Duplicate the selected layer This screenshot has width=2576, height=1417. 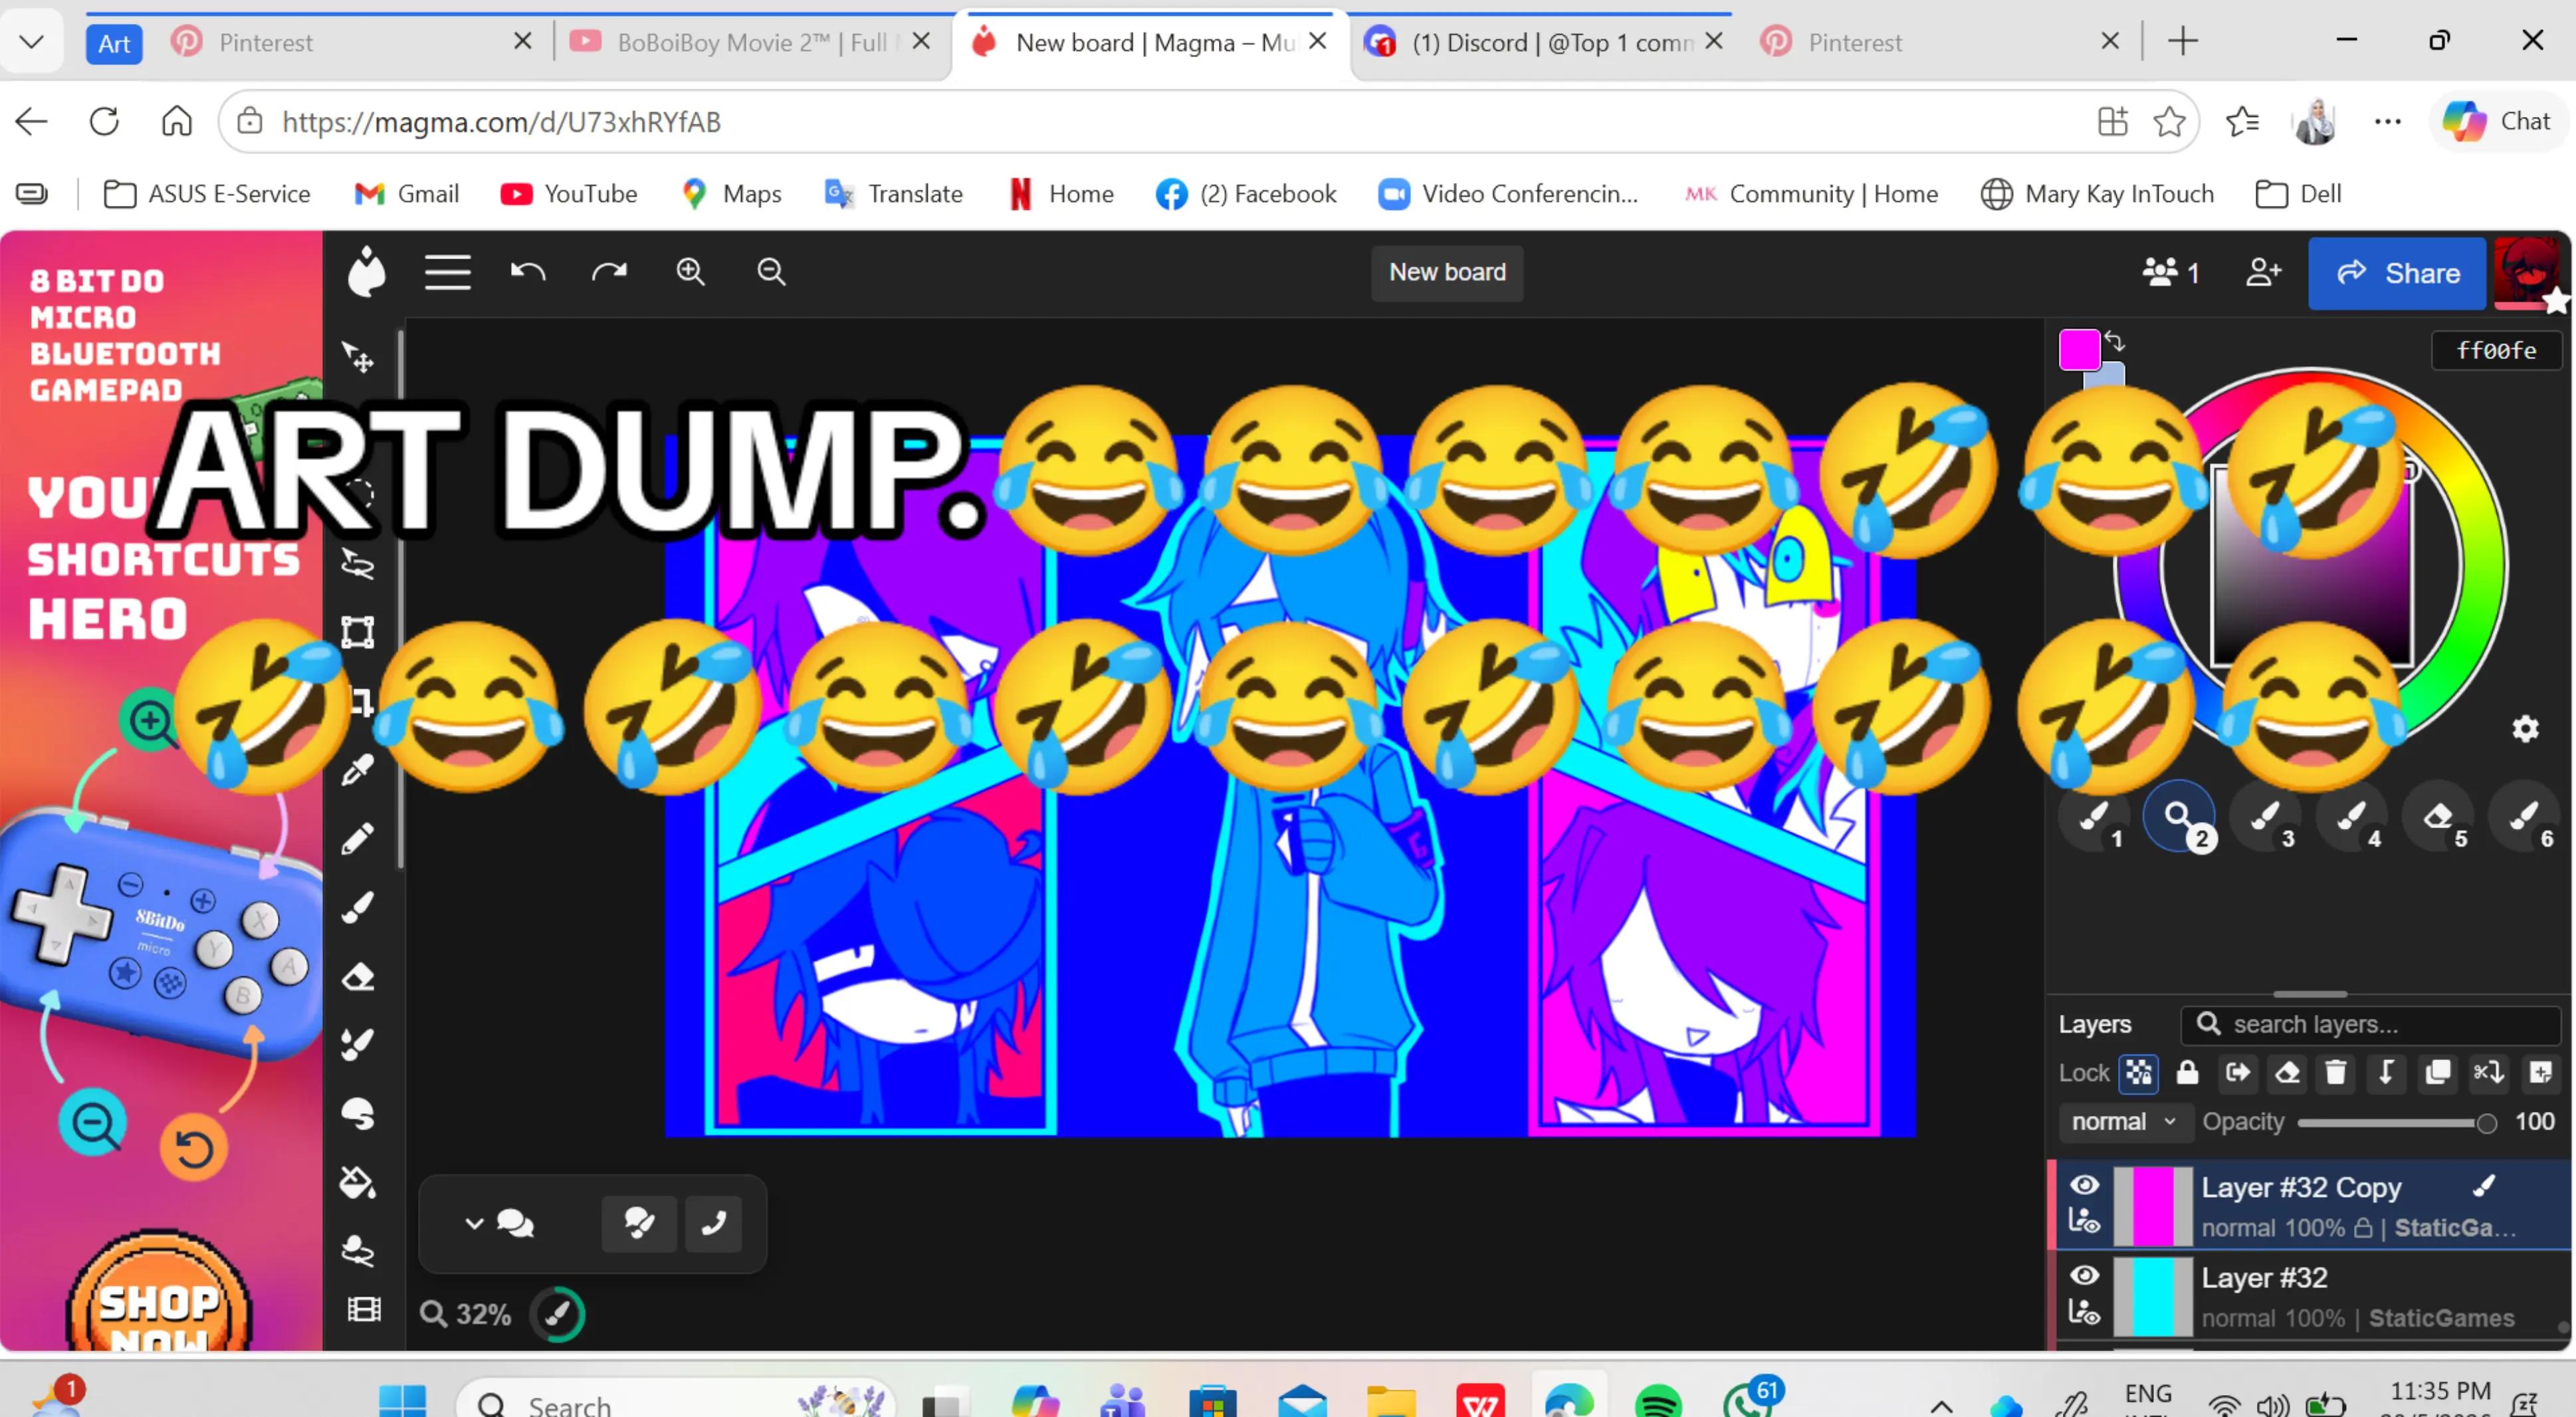point(2437,1073)
